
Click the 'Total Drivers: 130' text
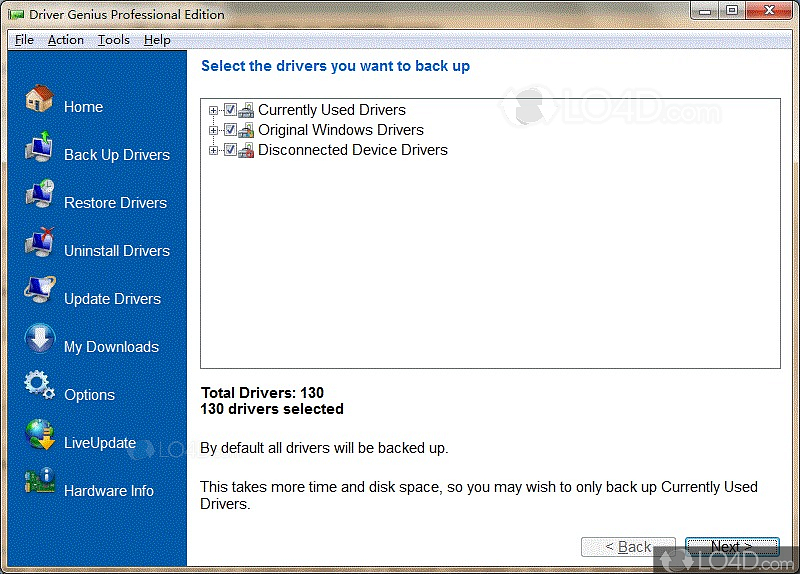(262, 392)
